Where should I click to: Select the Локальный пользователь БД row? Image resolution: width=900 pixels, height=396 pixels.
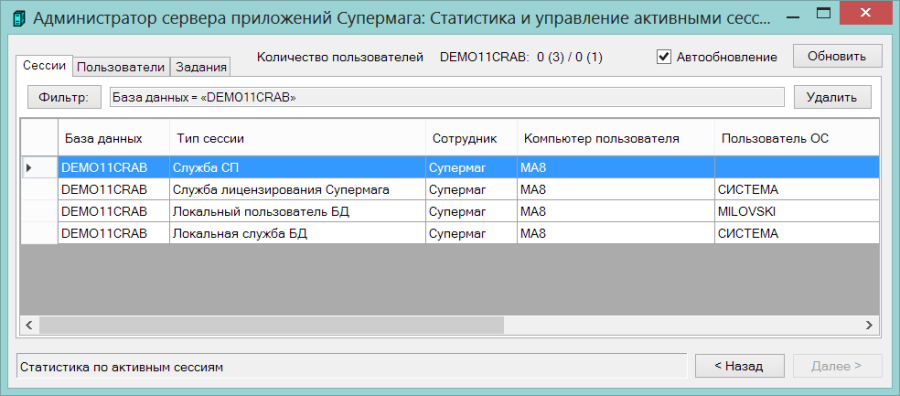click(450, 211)
